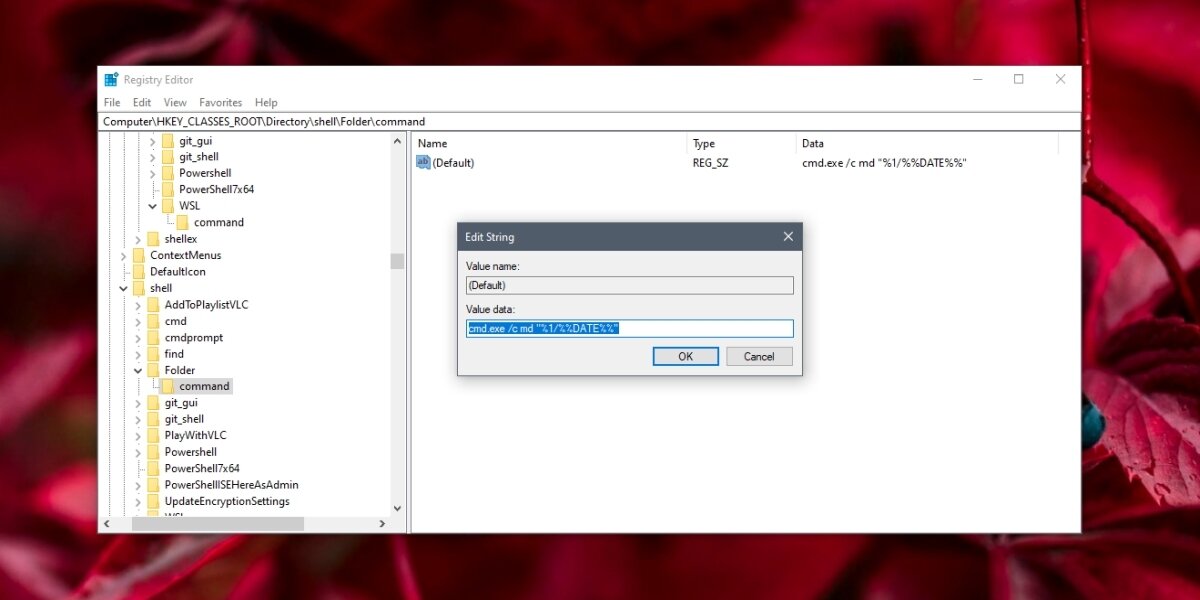This screenshot has width=1200, height=600.
Task: Open the Edit menu
Action: click(142, 102)
